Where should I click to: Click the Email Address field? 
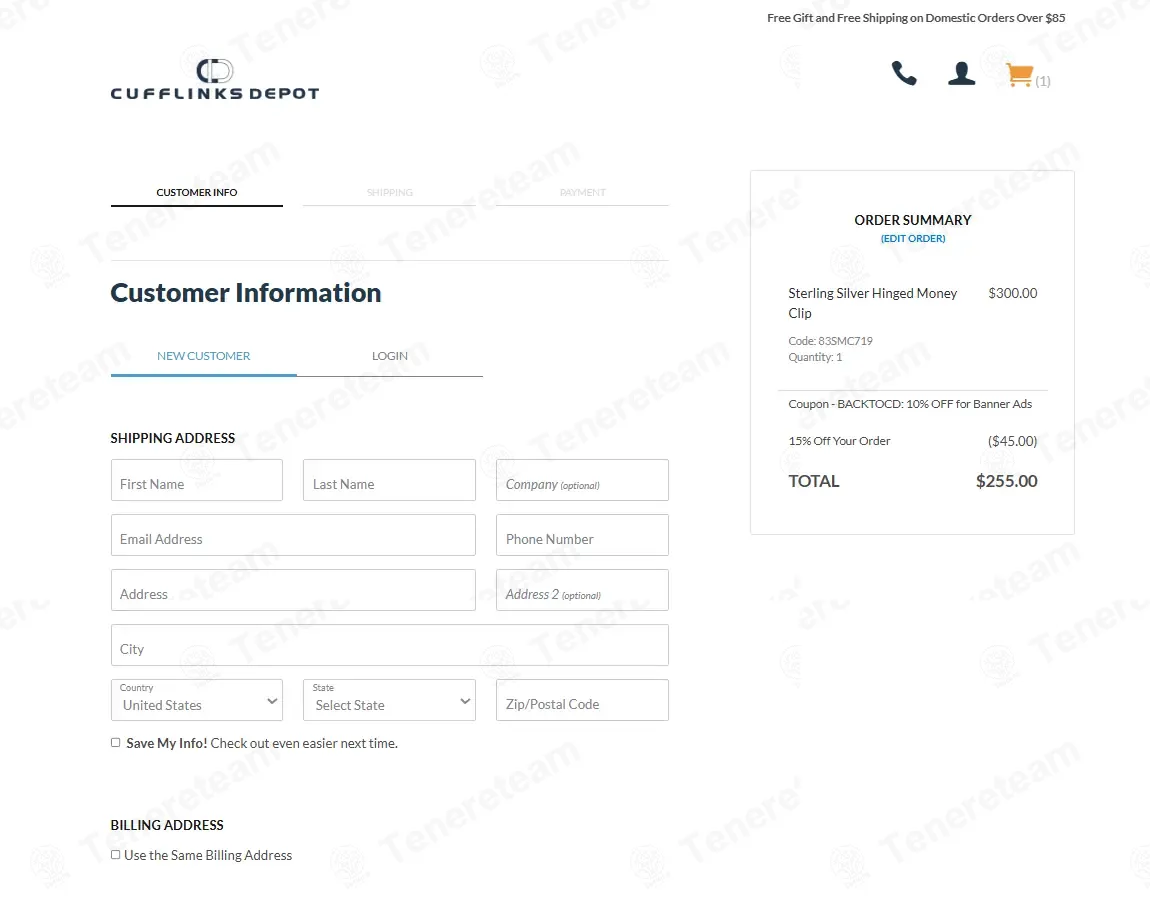tap(293, 535)
